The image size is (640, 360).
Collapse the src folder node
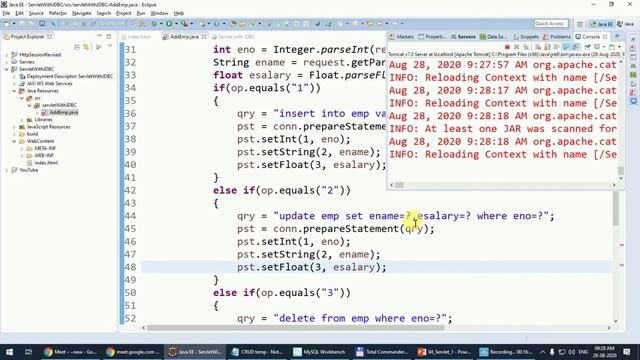click(22, 98)
